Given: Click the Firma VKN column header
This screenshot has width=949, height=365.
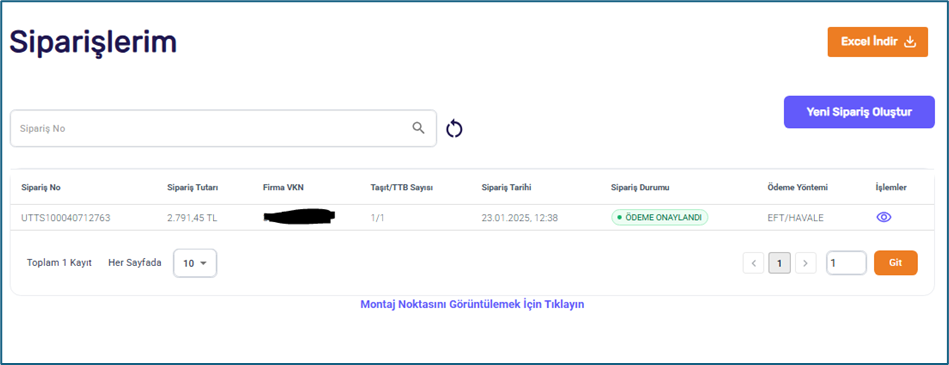Looking at the screenshot, I should coord(283,188).
